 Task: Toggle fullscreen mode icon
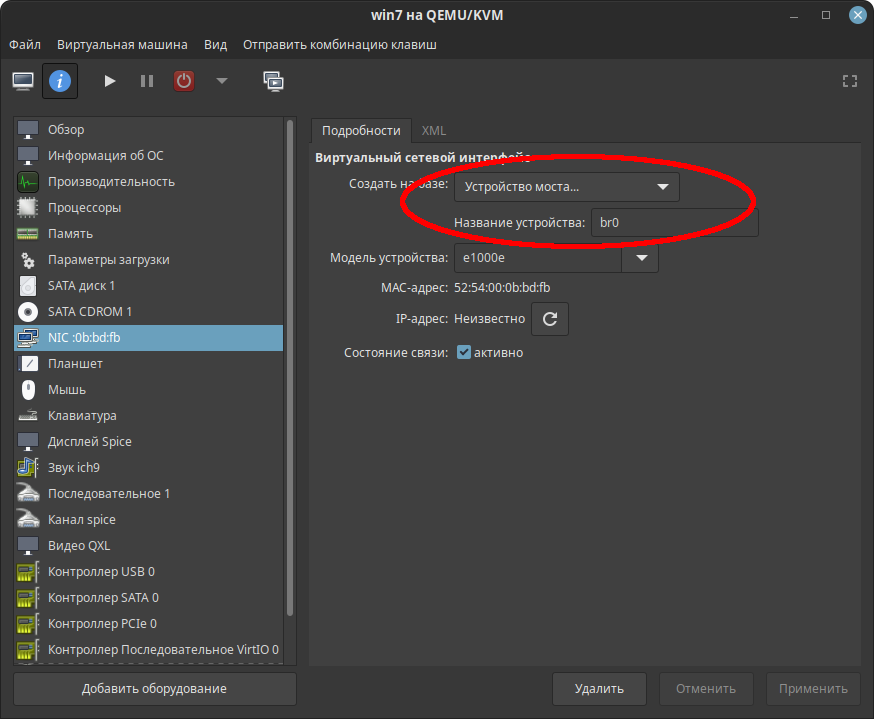click(849, 81)
